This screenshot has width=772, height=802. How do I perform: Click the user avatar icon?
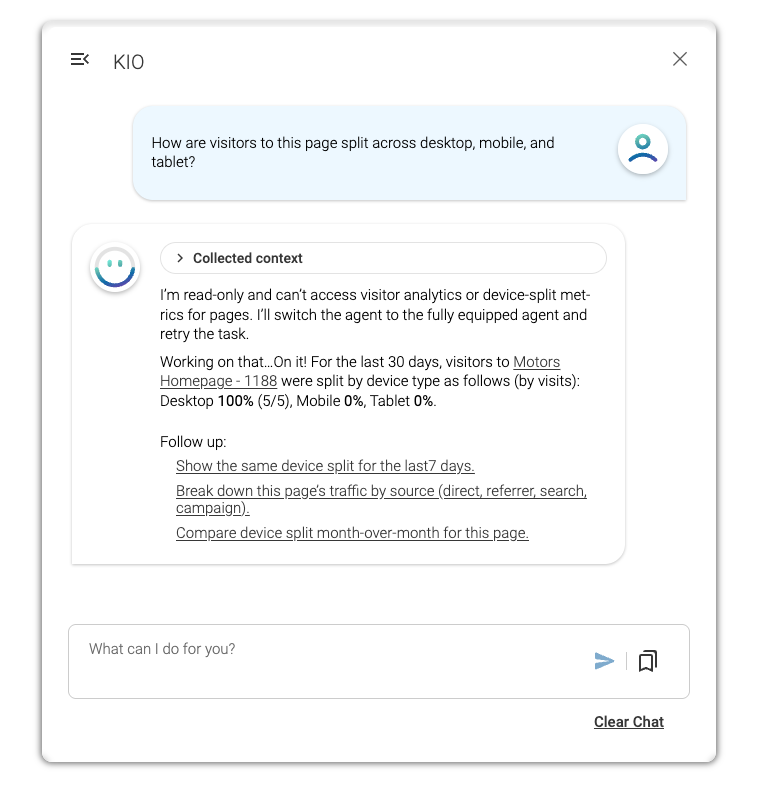pos(643,149)
